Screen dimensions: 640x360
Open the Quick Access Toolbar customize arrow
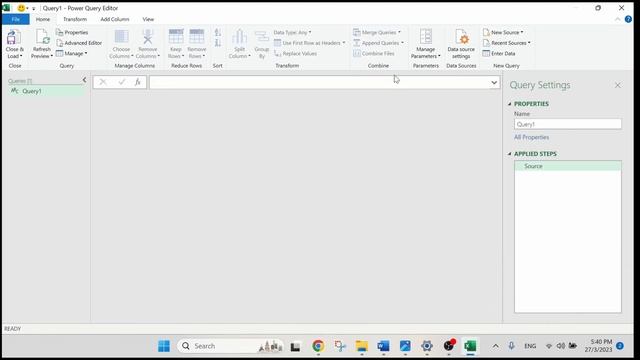pos(33,8)
